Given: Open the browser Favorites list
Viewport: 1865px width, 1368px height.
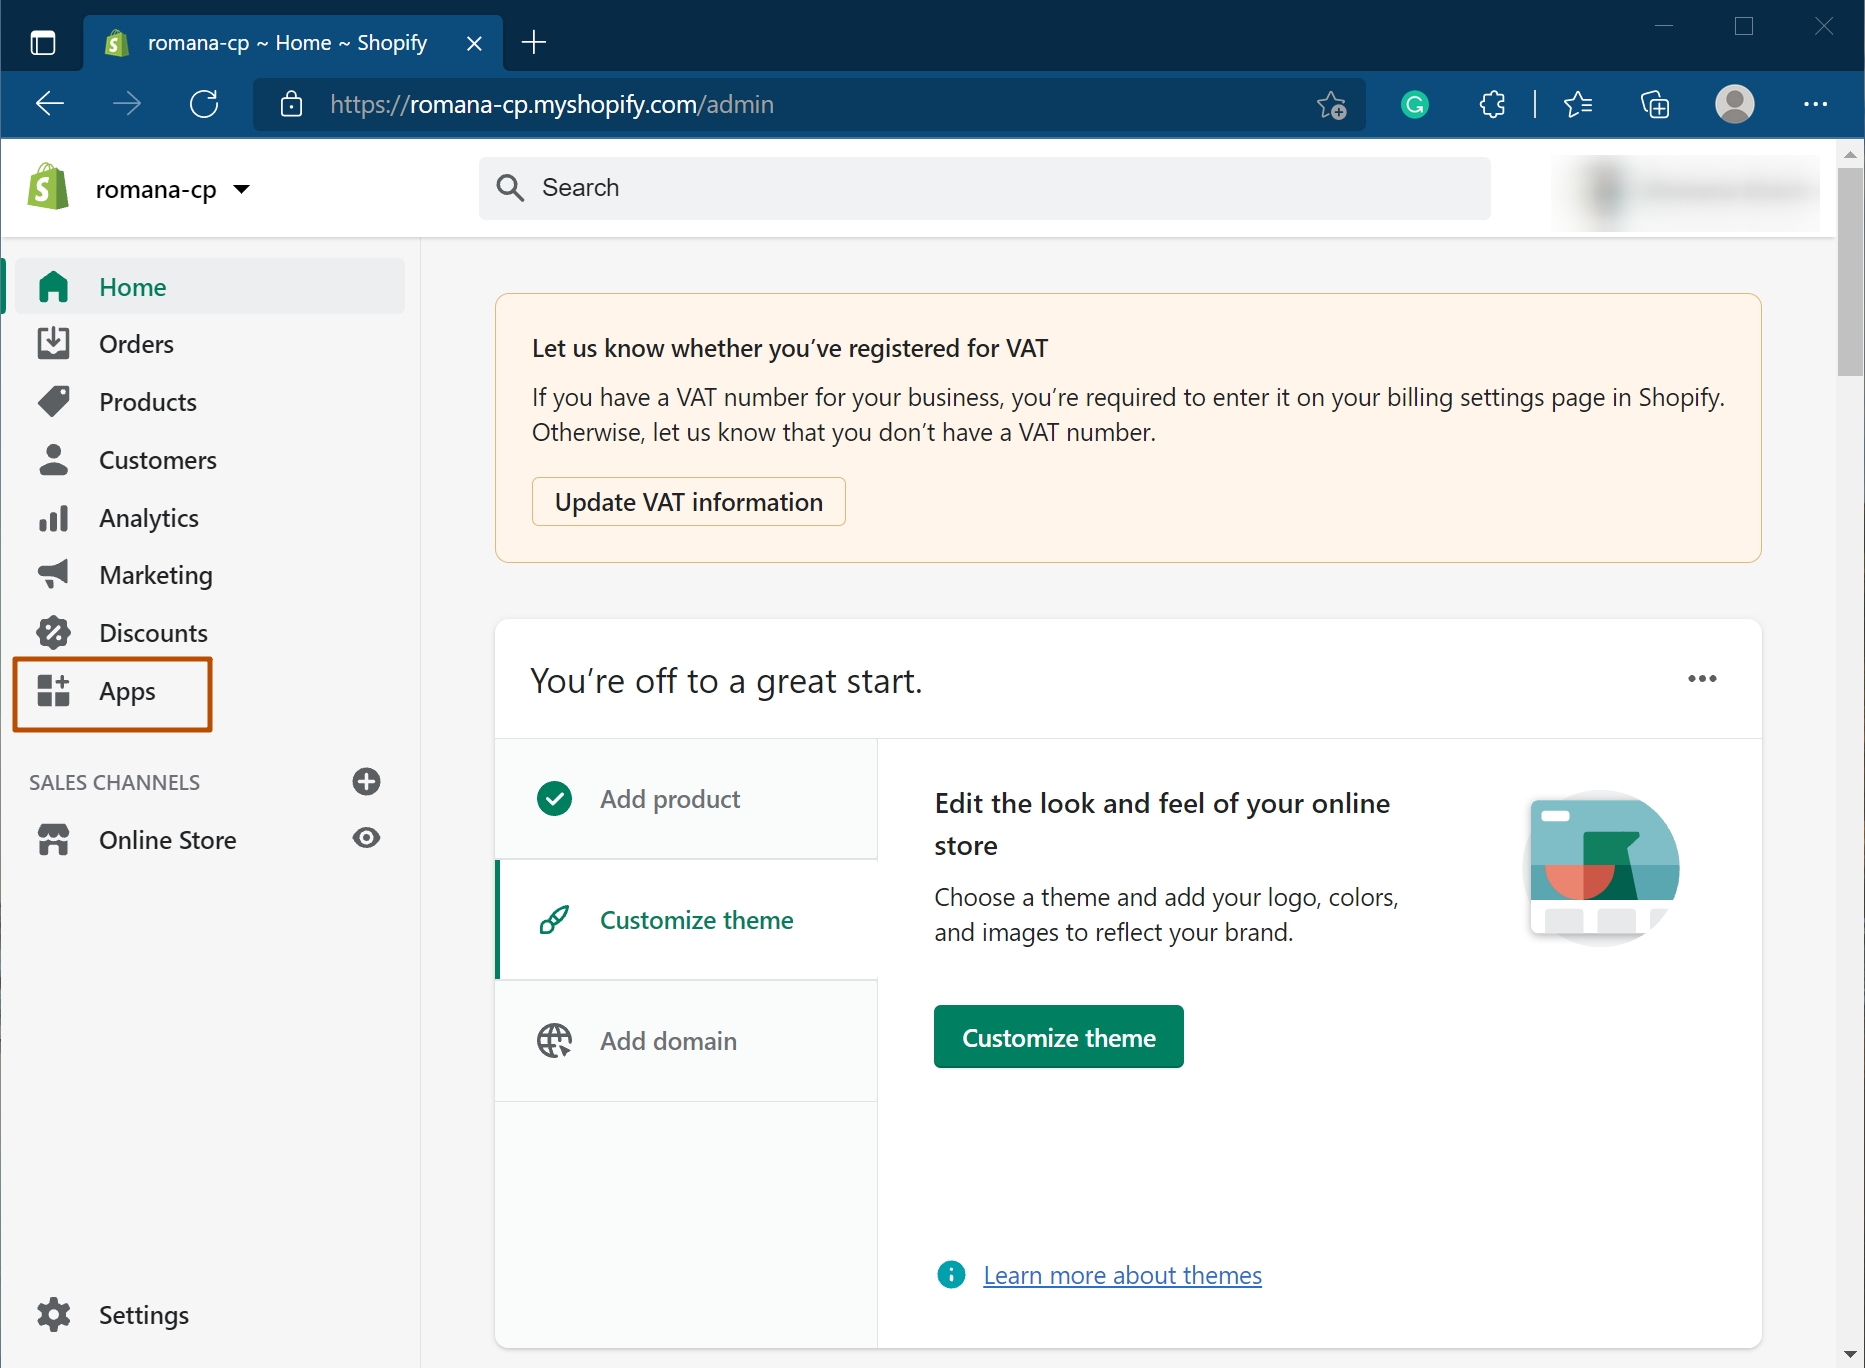Looking at the screenshot, I should tap(1578, 104).
